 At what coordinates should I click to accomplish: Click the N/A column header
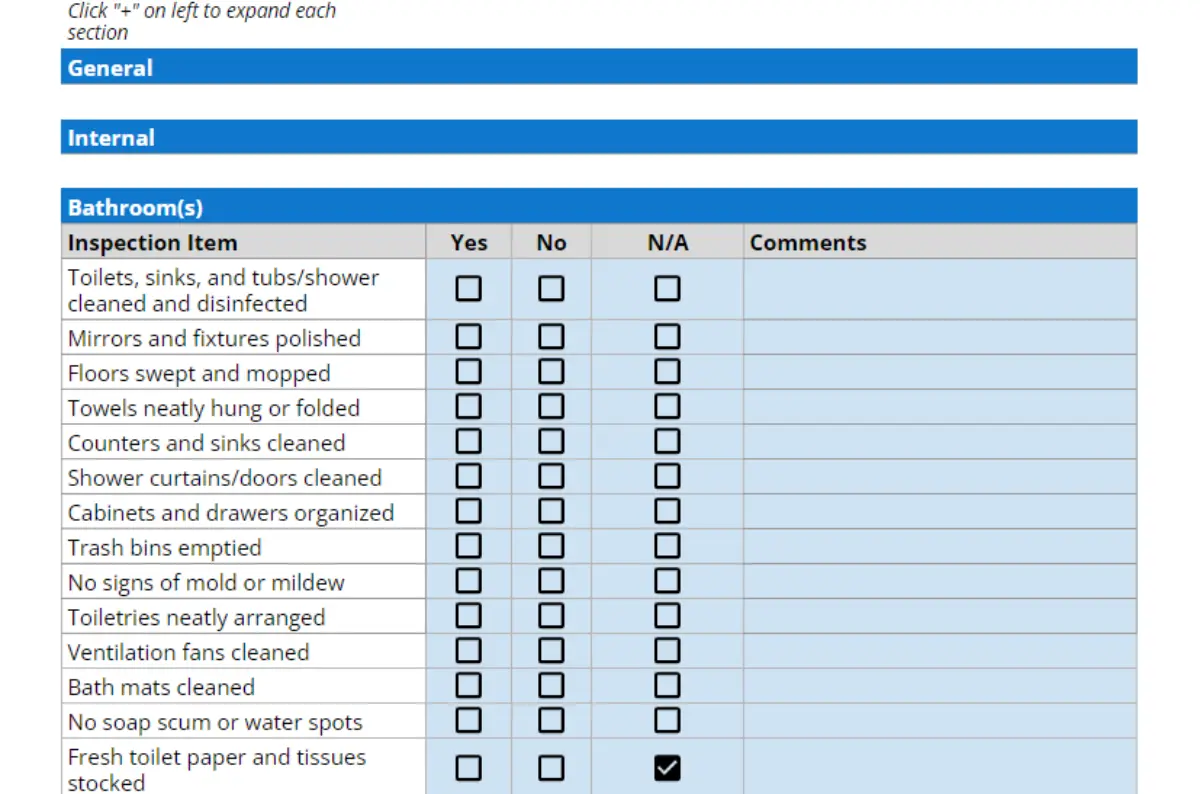point(667,242)
